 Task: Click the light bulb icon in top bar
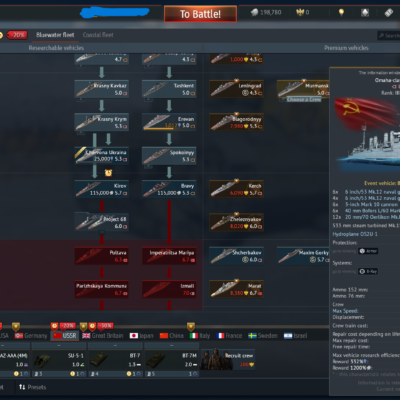(x=341, y=13)
